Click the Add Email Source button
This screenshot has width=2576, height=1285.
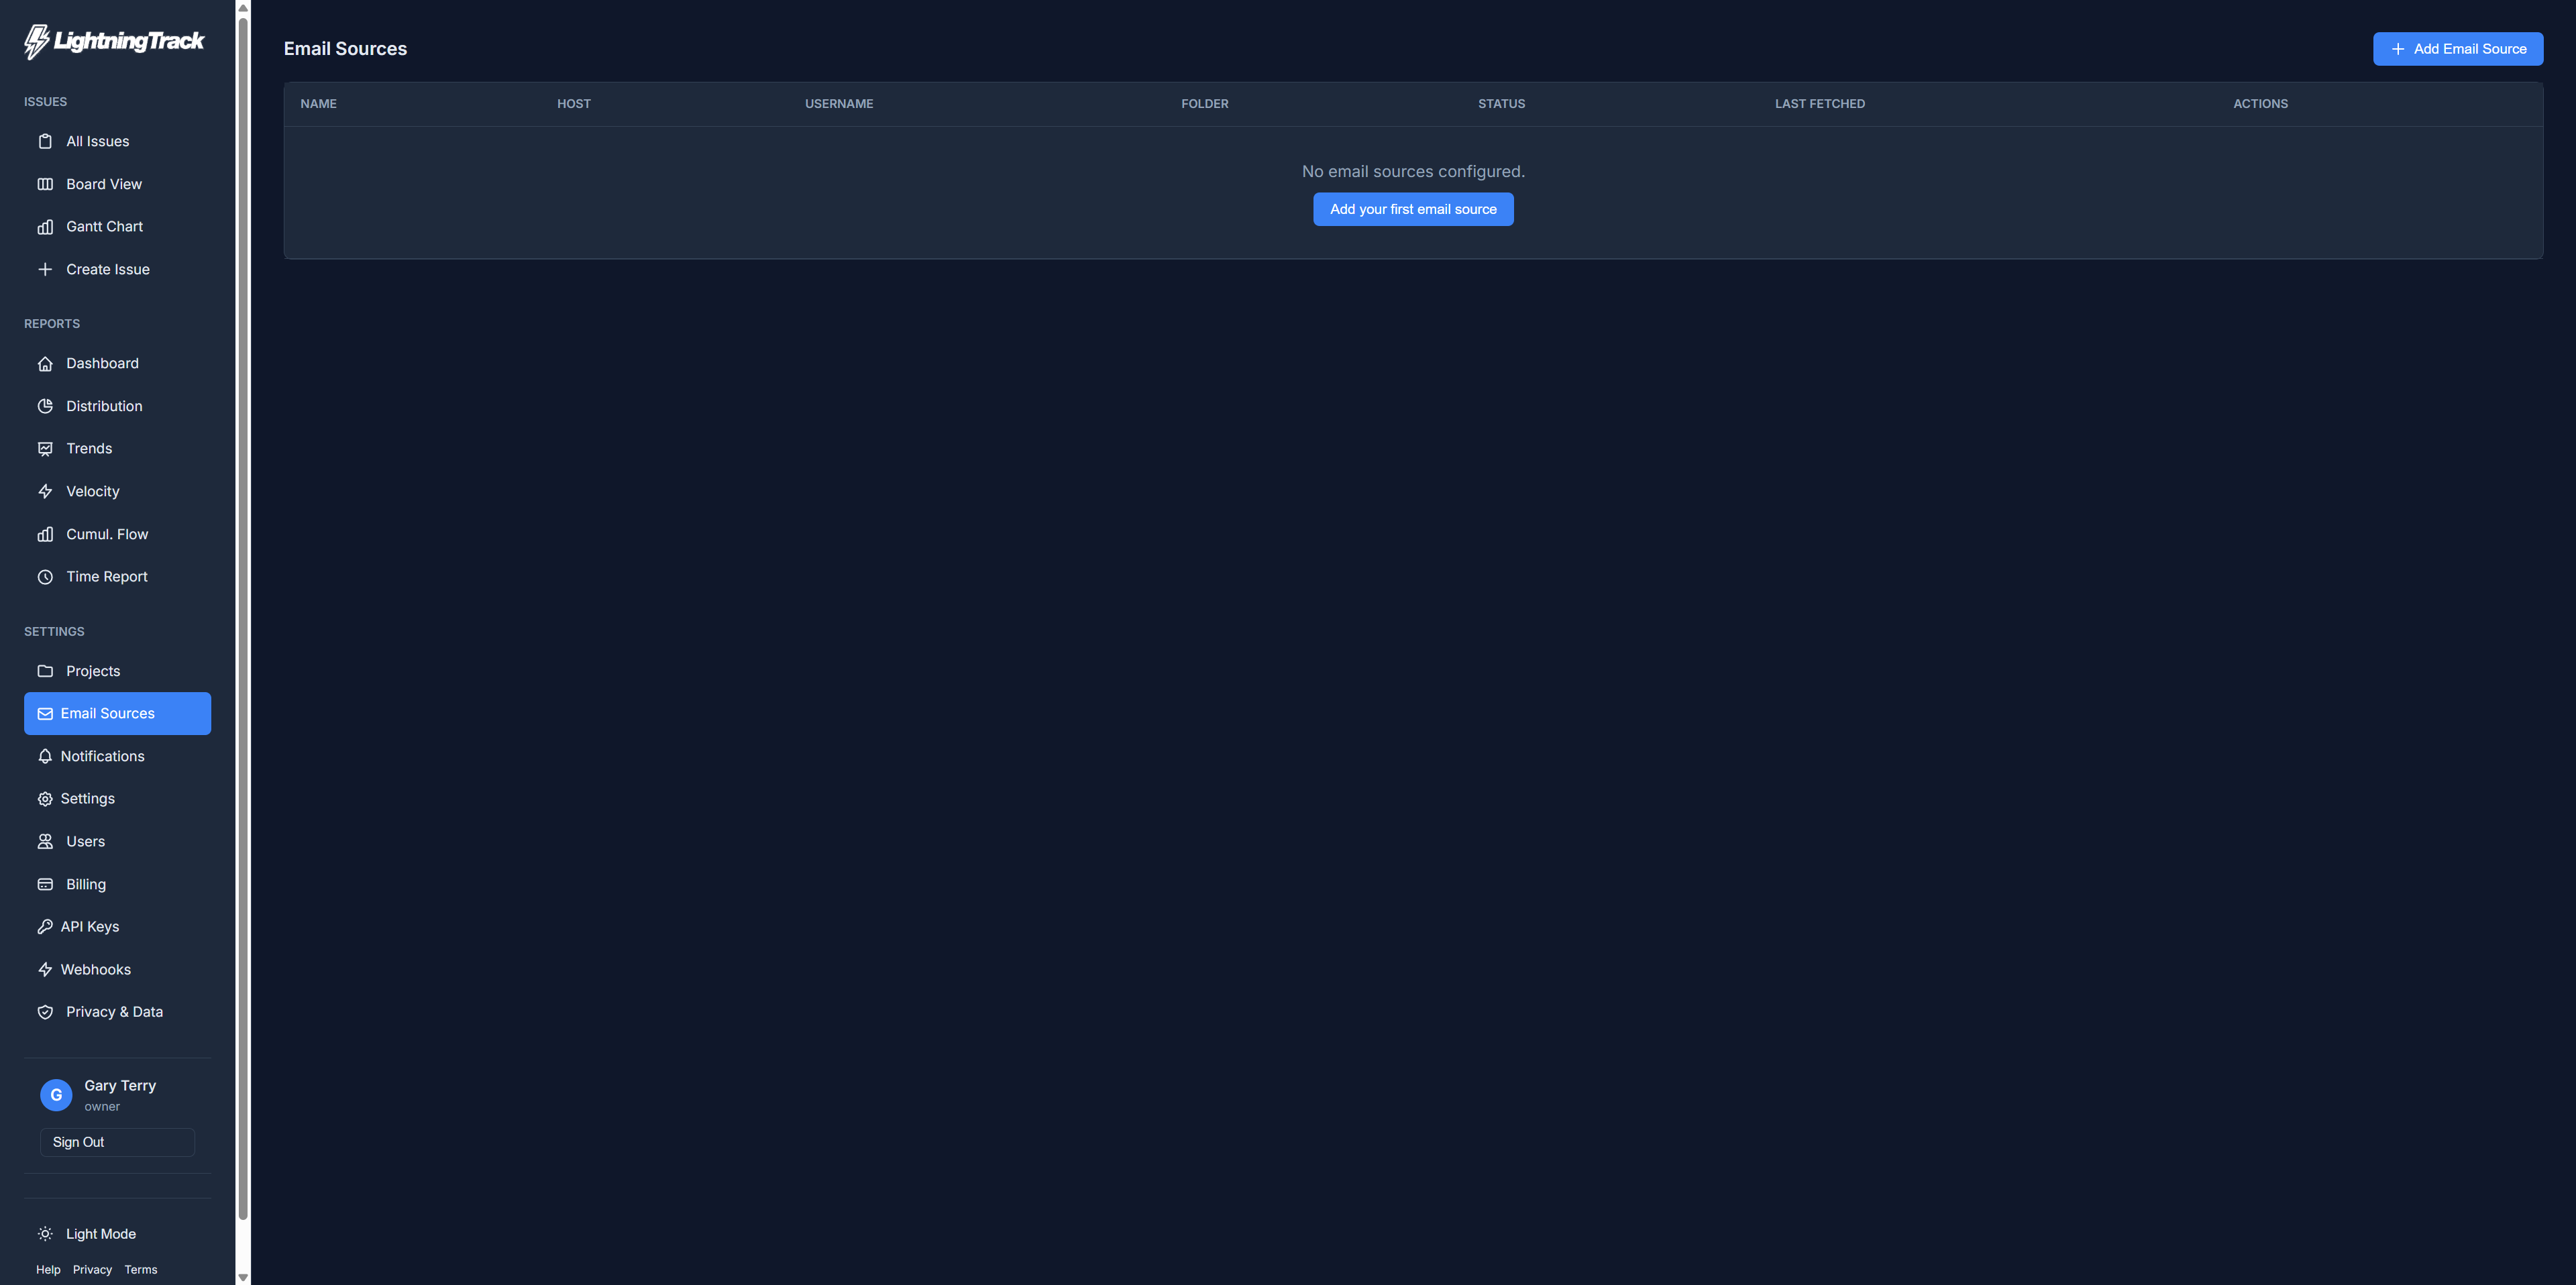[x=2458, y=48]
